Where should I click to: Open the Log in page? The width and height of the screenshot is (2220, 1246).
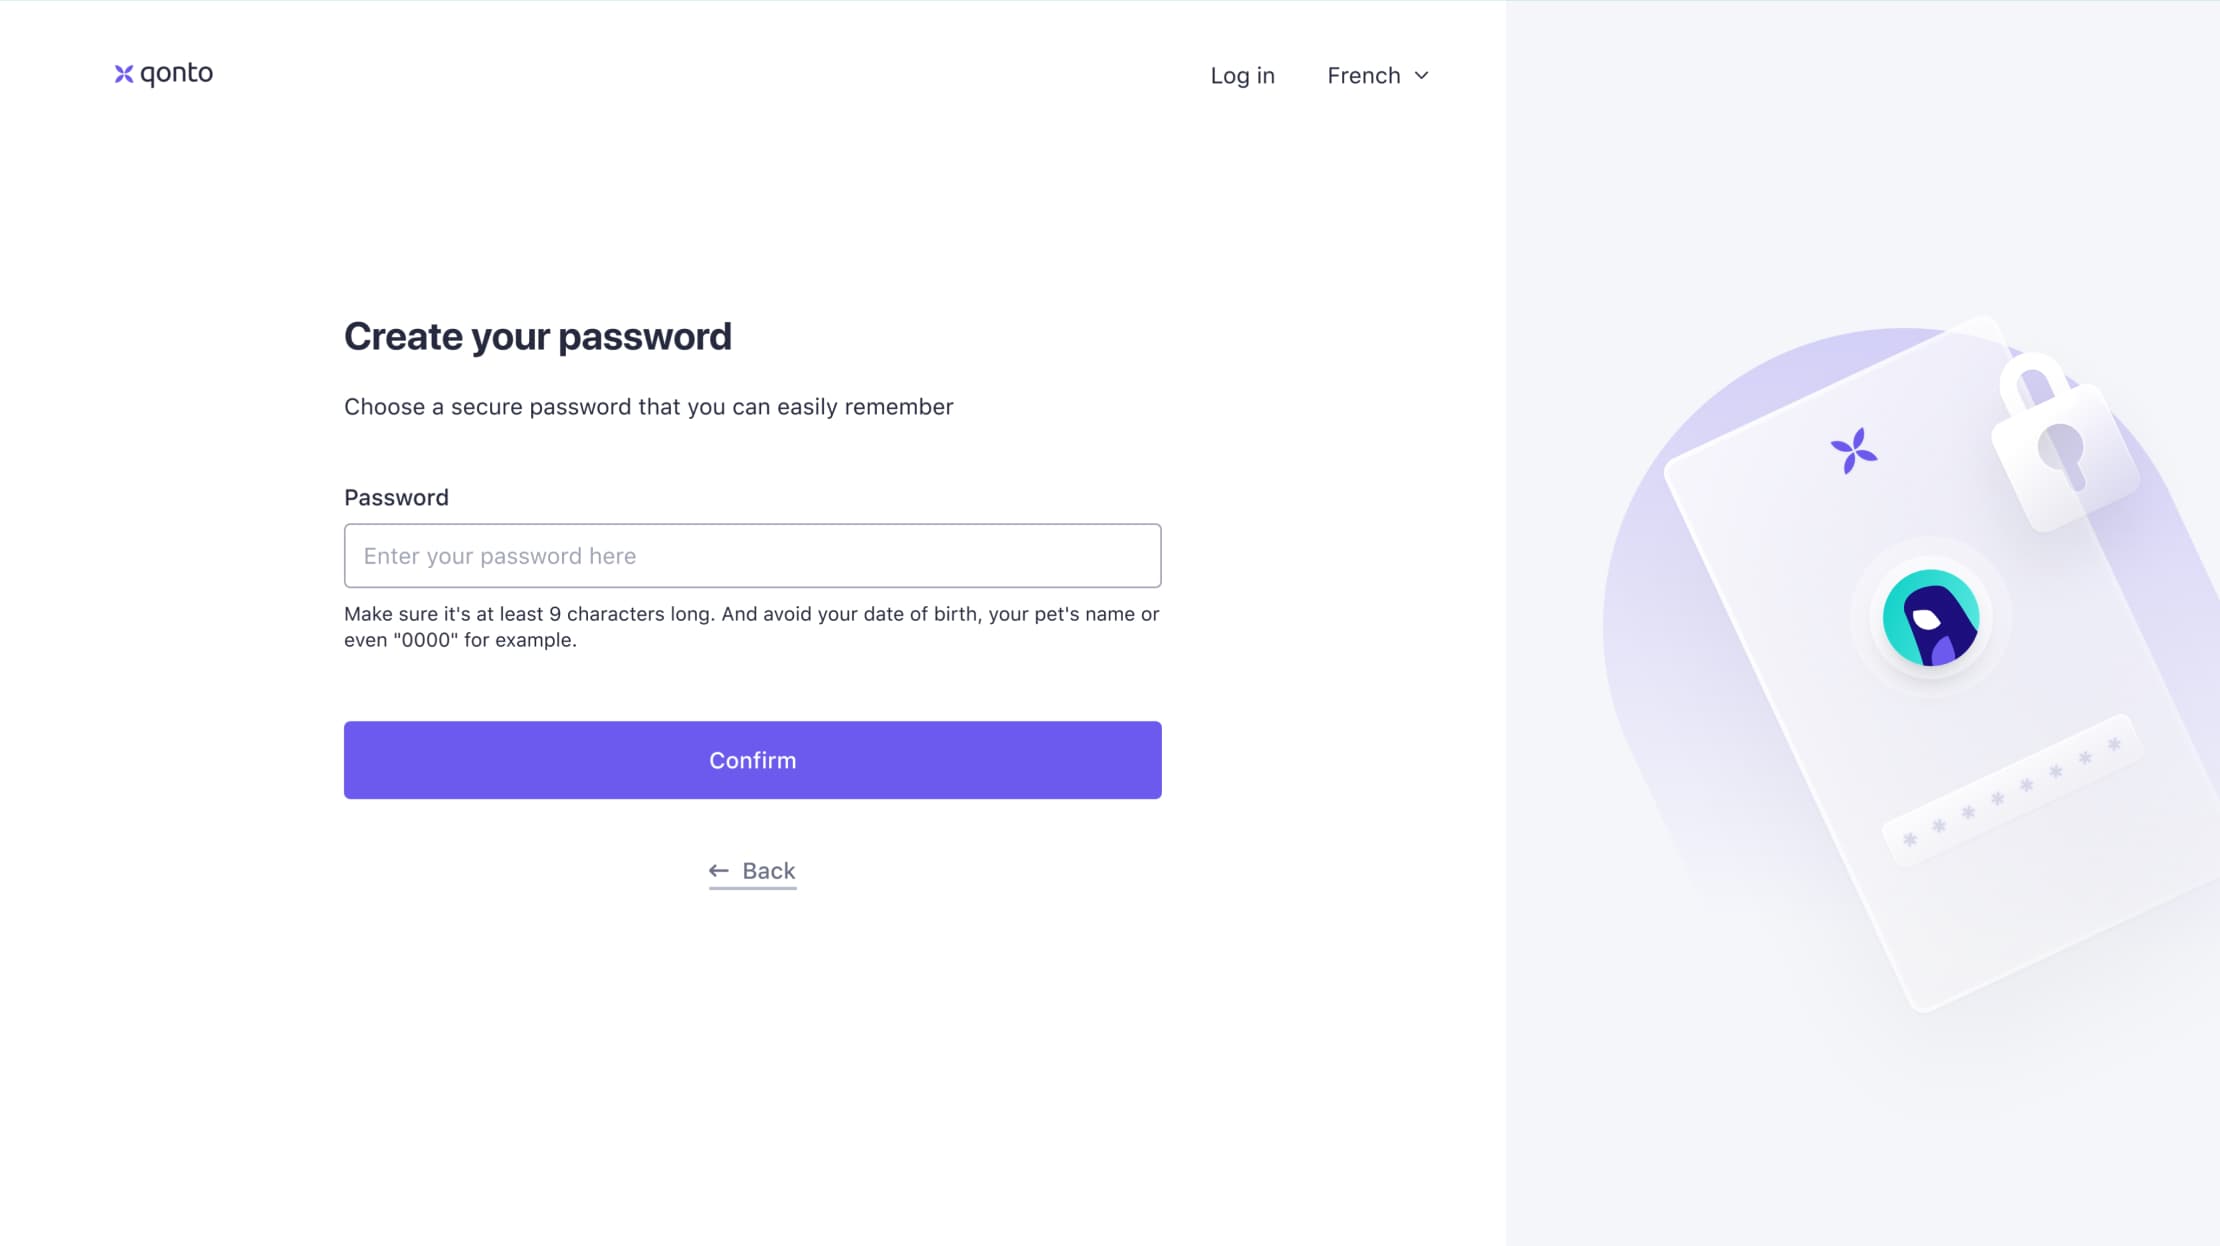1242,76
